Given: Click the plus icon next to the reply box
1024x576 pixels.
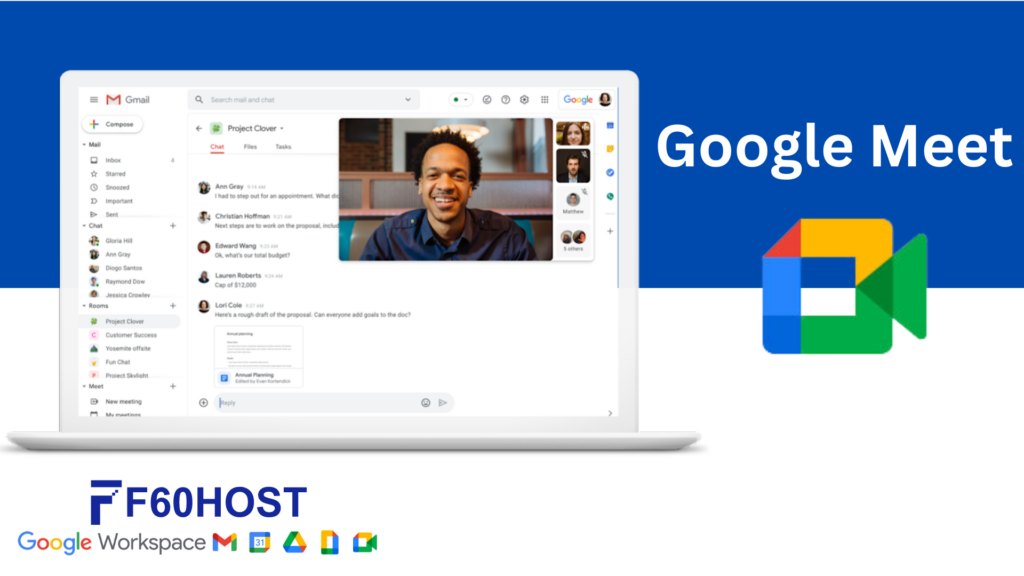Looking at the screenshot, I should [202, 402].
